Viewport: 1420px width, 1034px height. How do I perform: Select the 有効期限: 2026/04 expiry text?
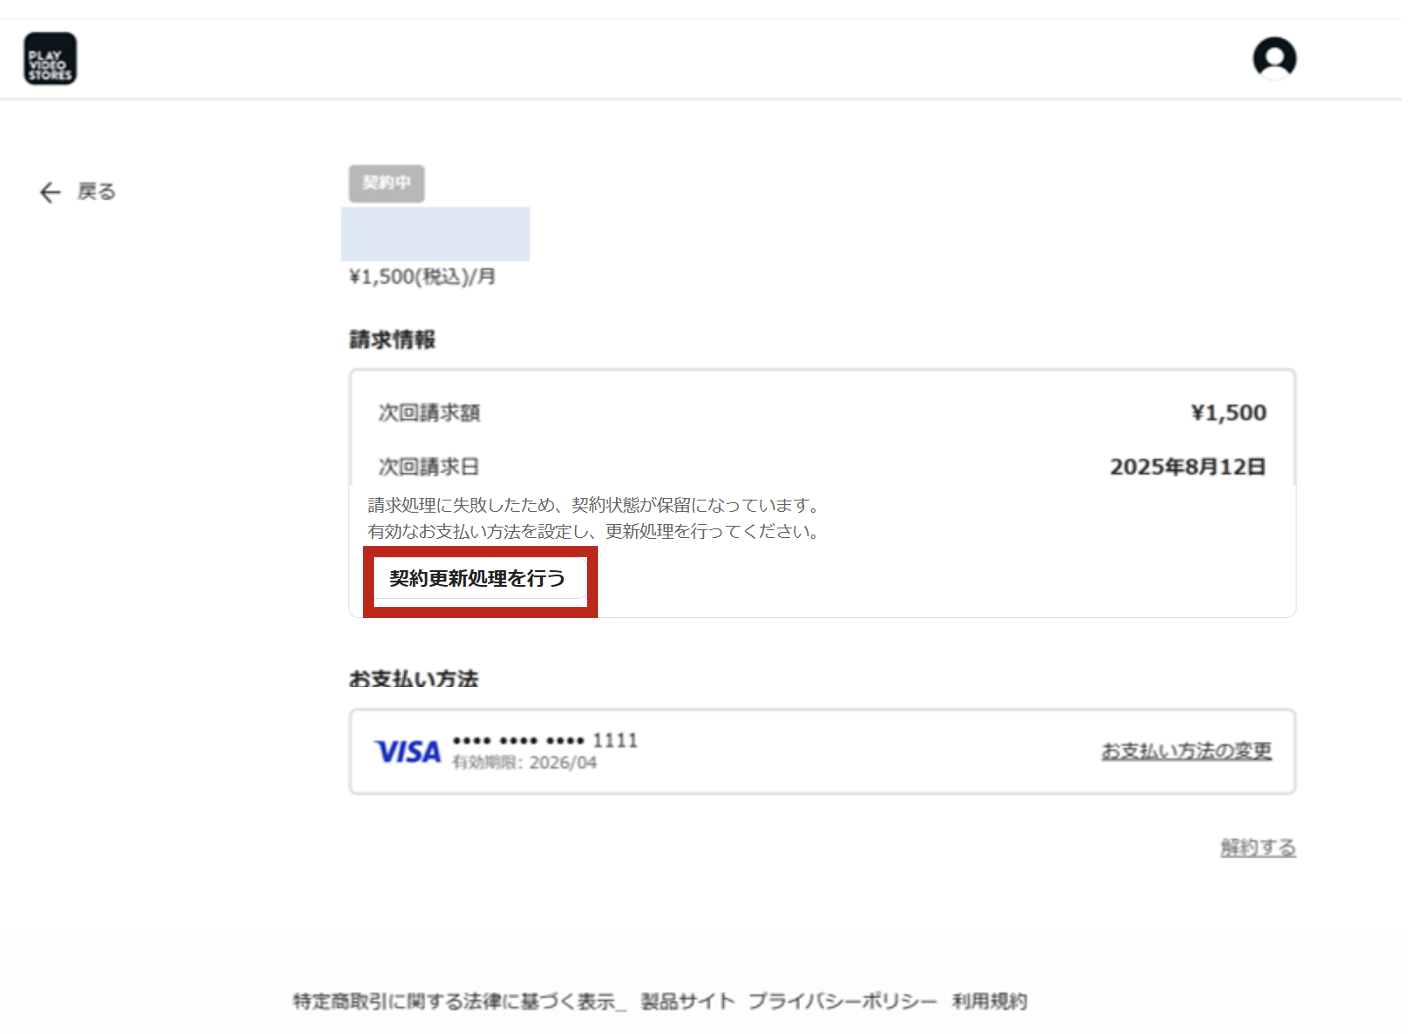[x=524, y=763]
